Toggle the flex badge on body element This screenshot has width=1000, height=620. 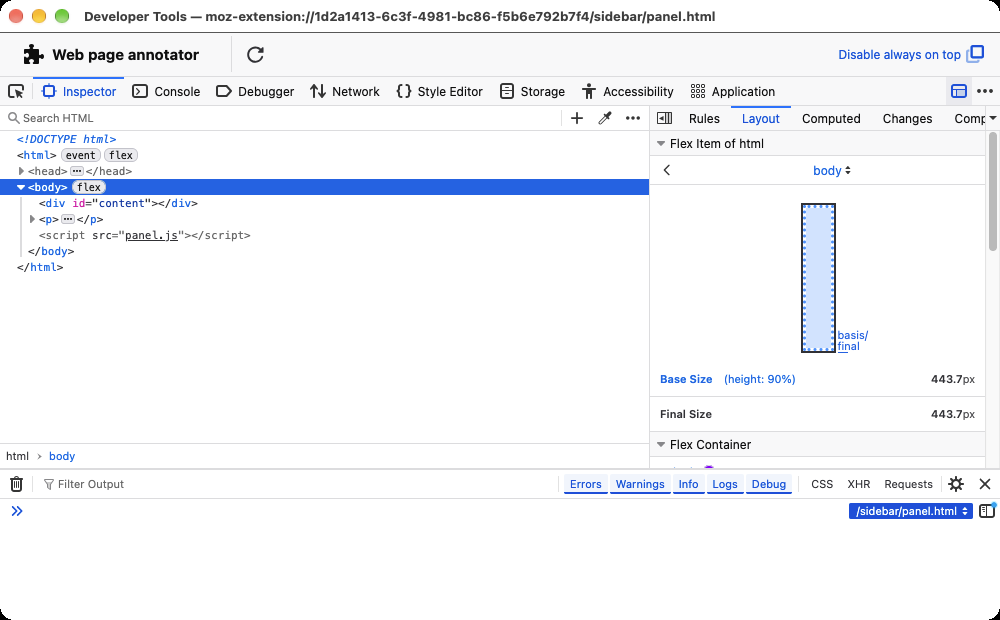point(89,187)
